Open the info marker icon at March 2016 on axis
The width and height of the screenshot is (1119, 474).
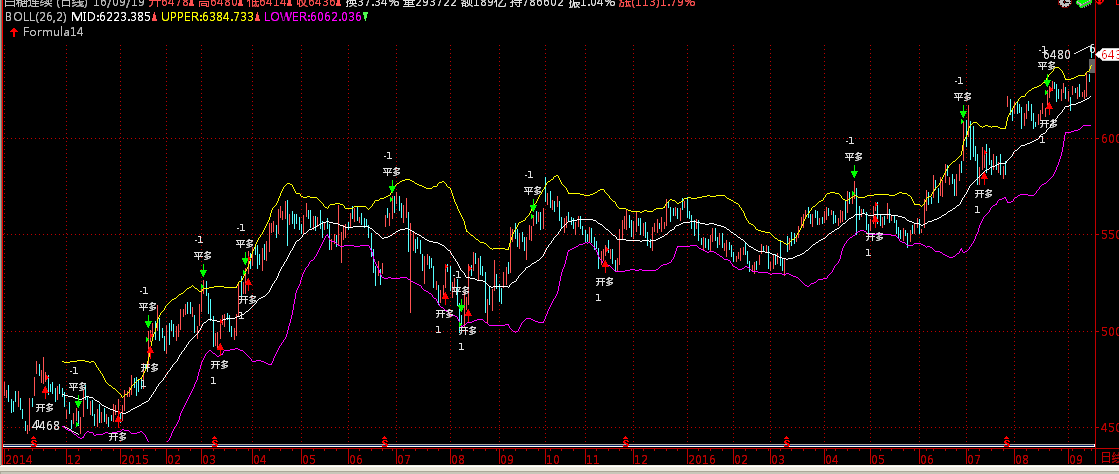[x=786, y=442]
